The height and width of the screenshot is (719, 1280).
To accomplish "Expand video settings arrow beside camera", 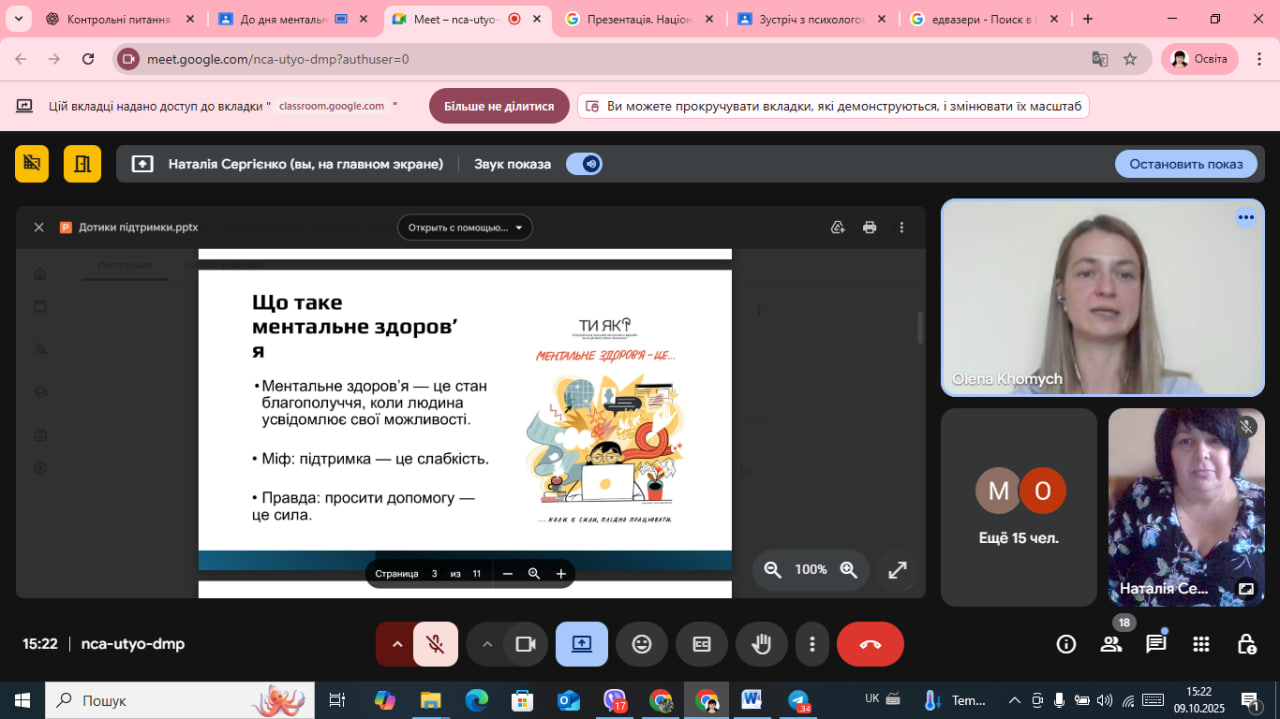I will pos(487,644).
